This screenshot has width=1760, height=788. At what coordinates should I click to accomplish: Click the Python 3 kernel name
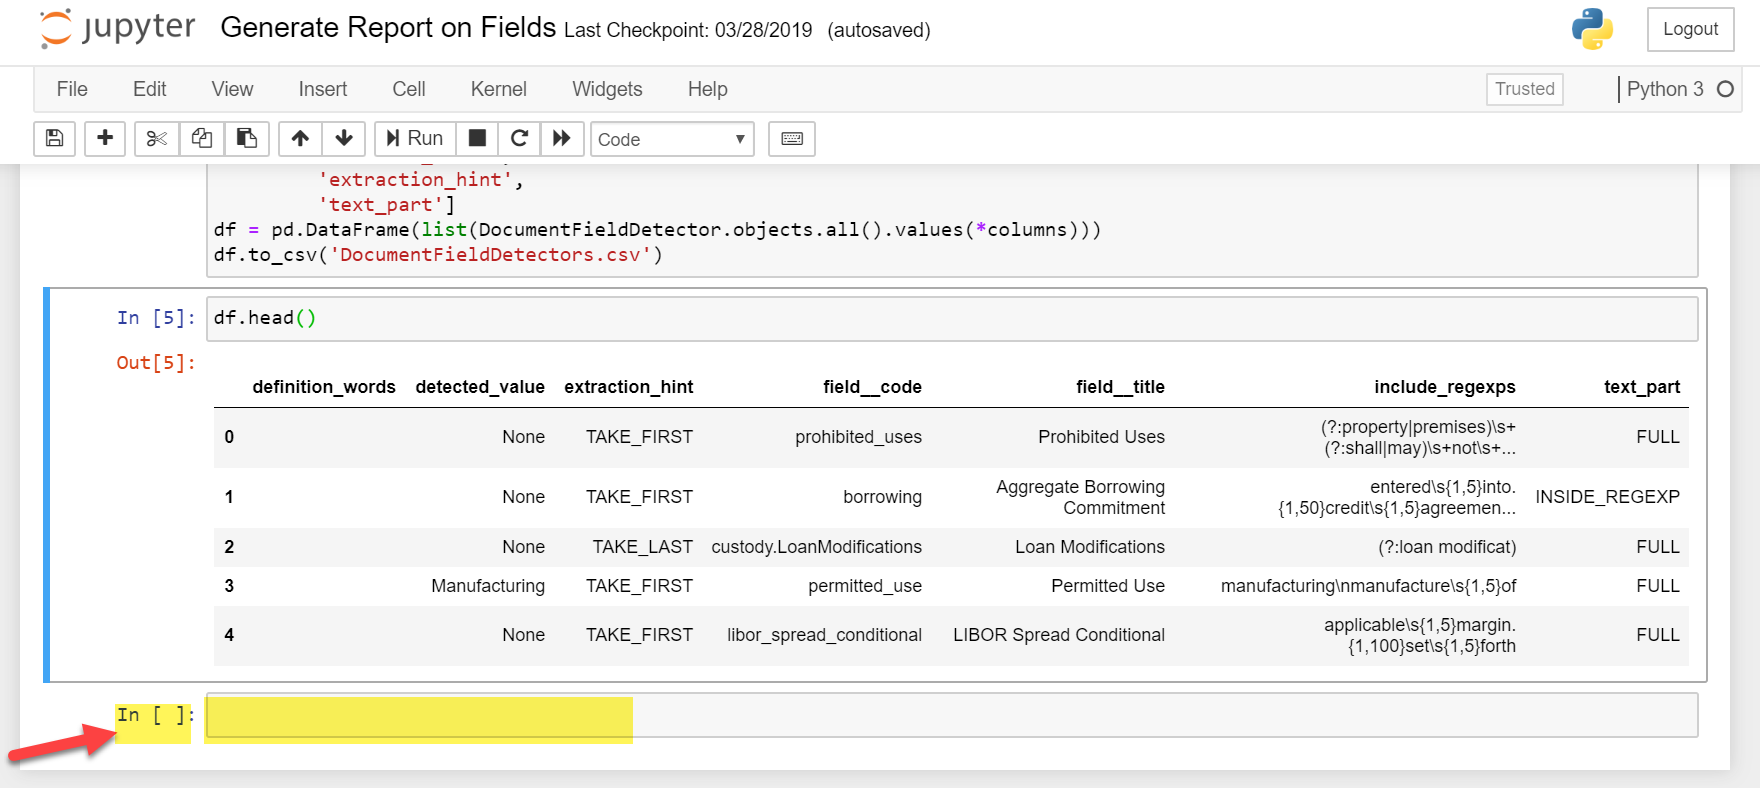click(1665, 89)
